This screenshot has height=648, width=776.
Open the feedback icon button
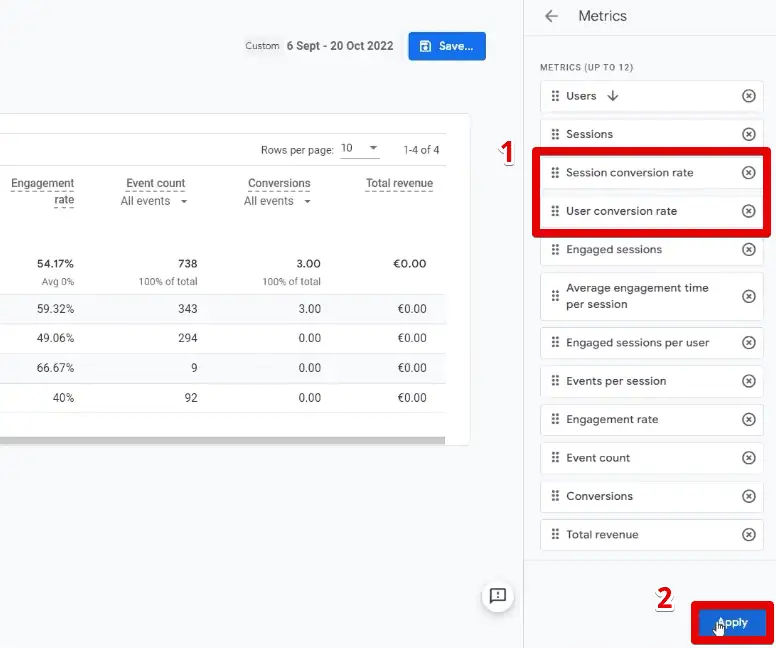(497, 596)
